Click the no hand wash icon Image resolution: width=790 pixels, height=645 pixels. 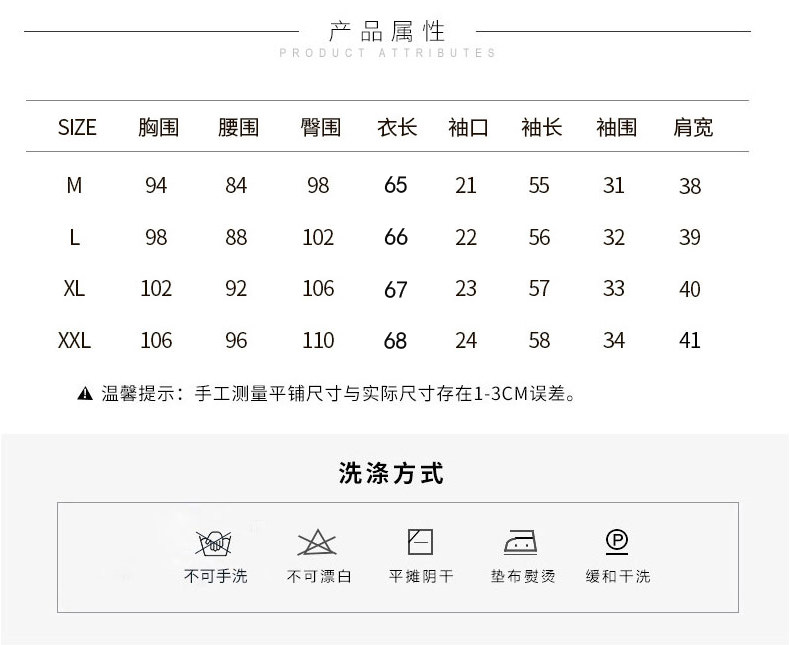pyautogui.click(x=215, y=544)
